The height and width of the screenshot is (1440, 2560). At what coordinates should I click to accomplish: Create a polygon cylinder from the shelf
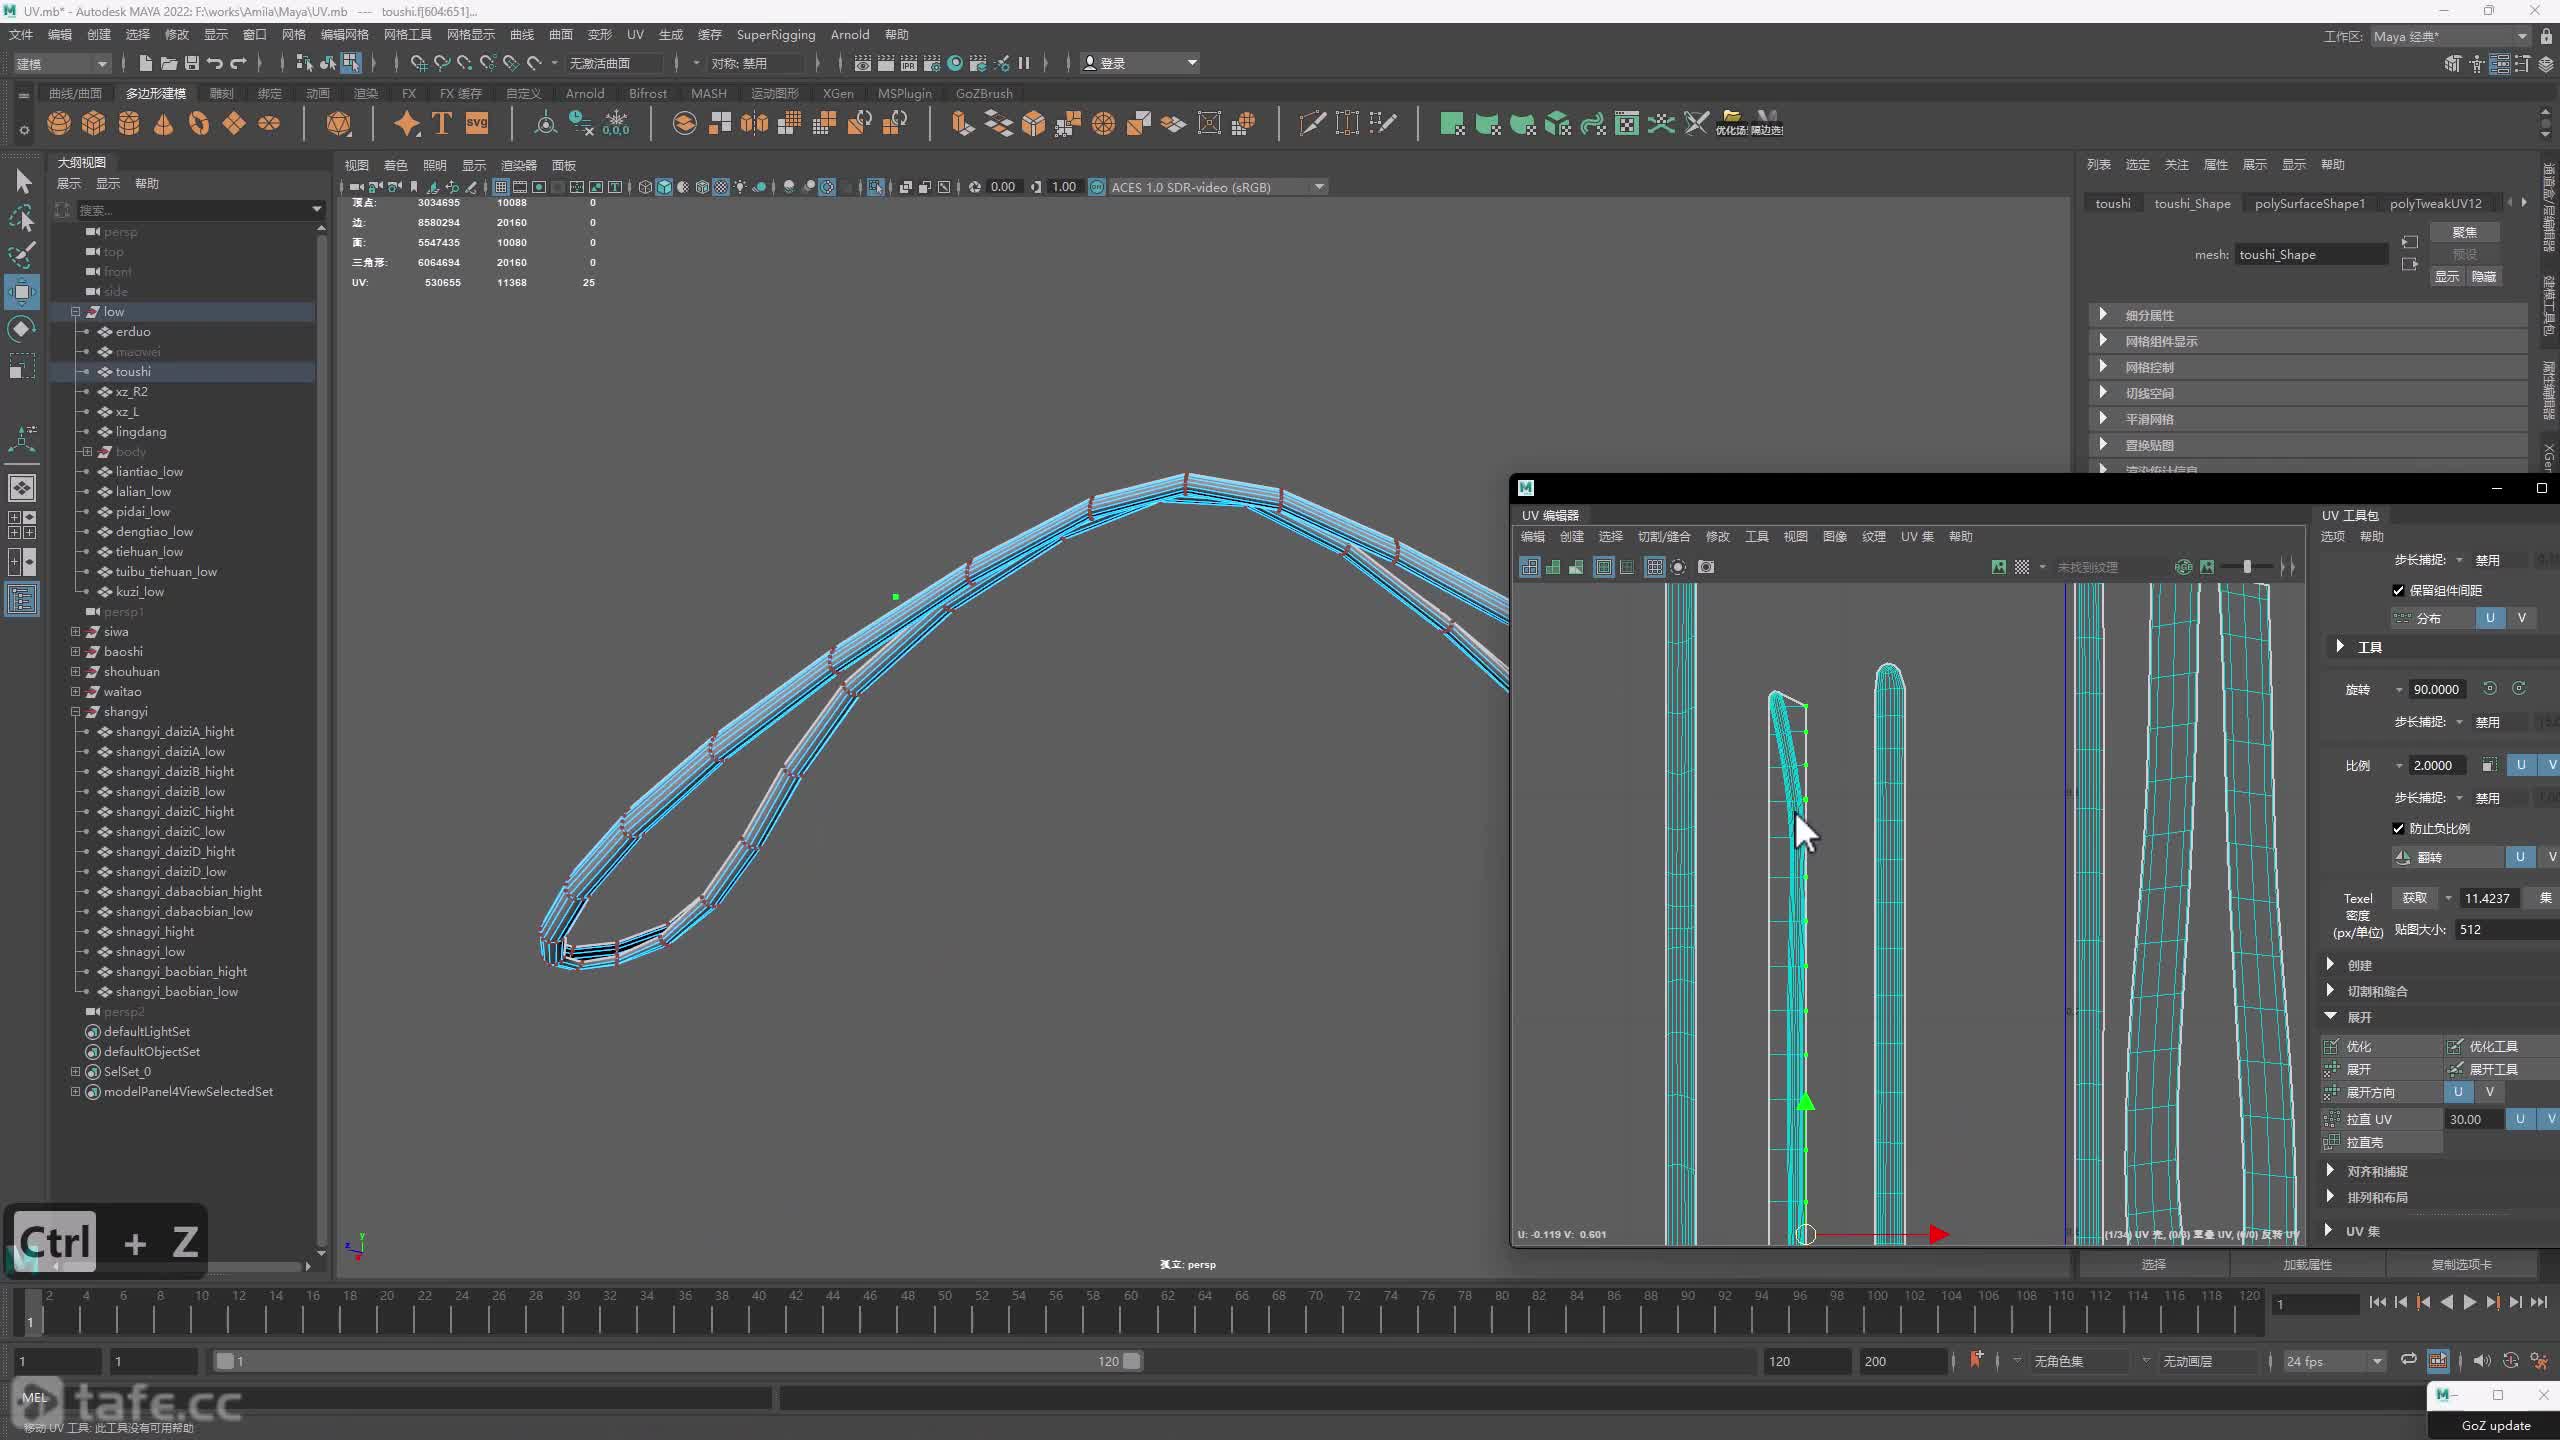click(129, 124)
